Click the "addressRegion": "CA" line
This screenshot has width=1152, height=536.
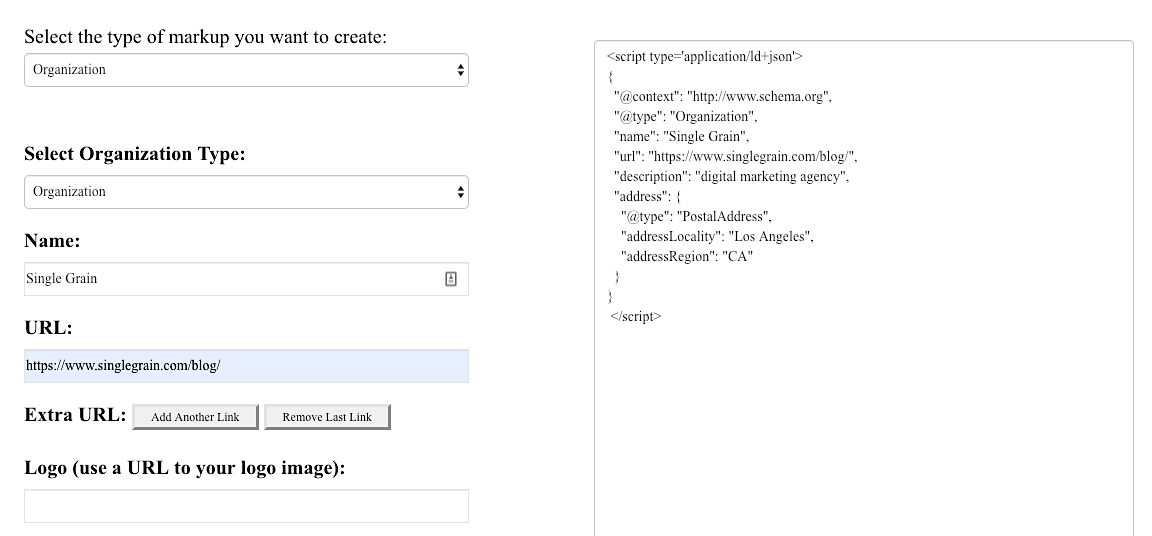click(x=687, y=256)
